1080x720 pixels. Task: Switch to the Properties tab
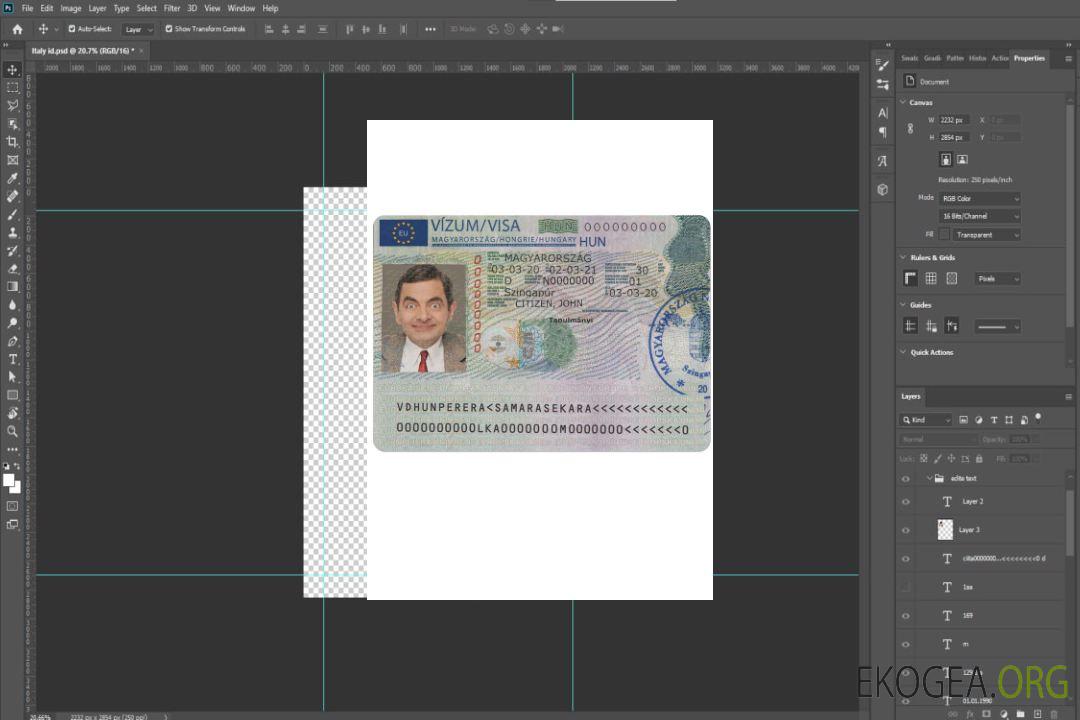(x=1029, y=59)
